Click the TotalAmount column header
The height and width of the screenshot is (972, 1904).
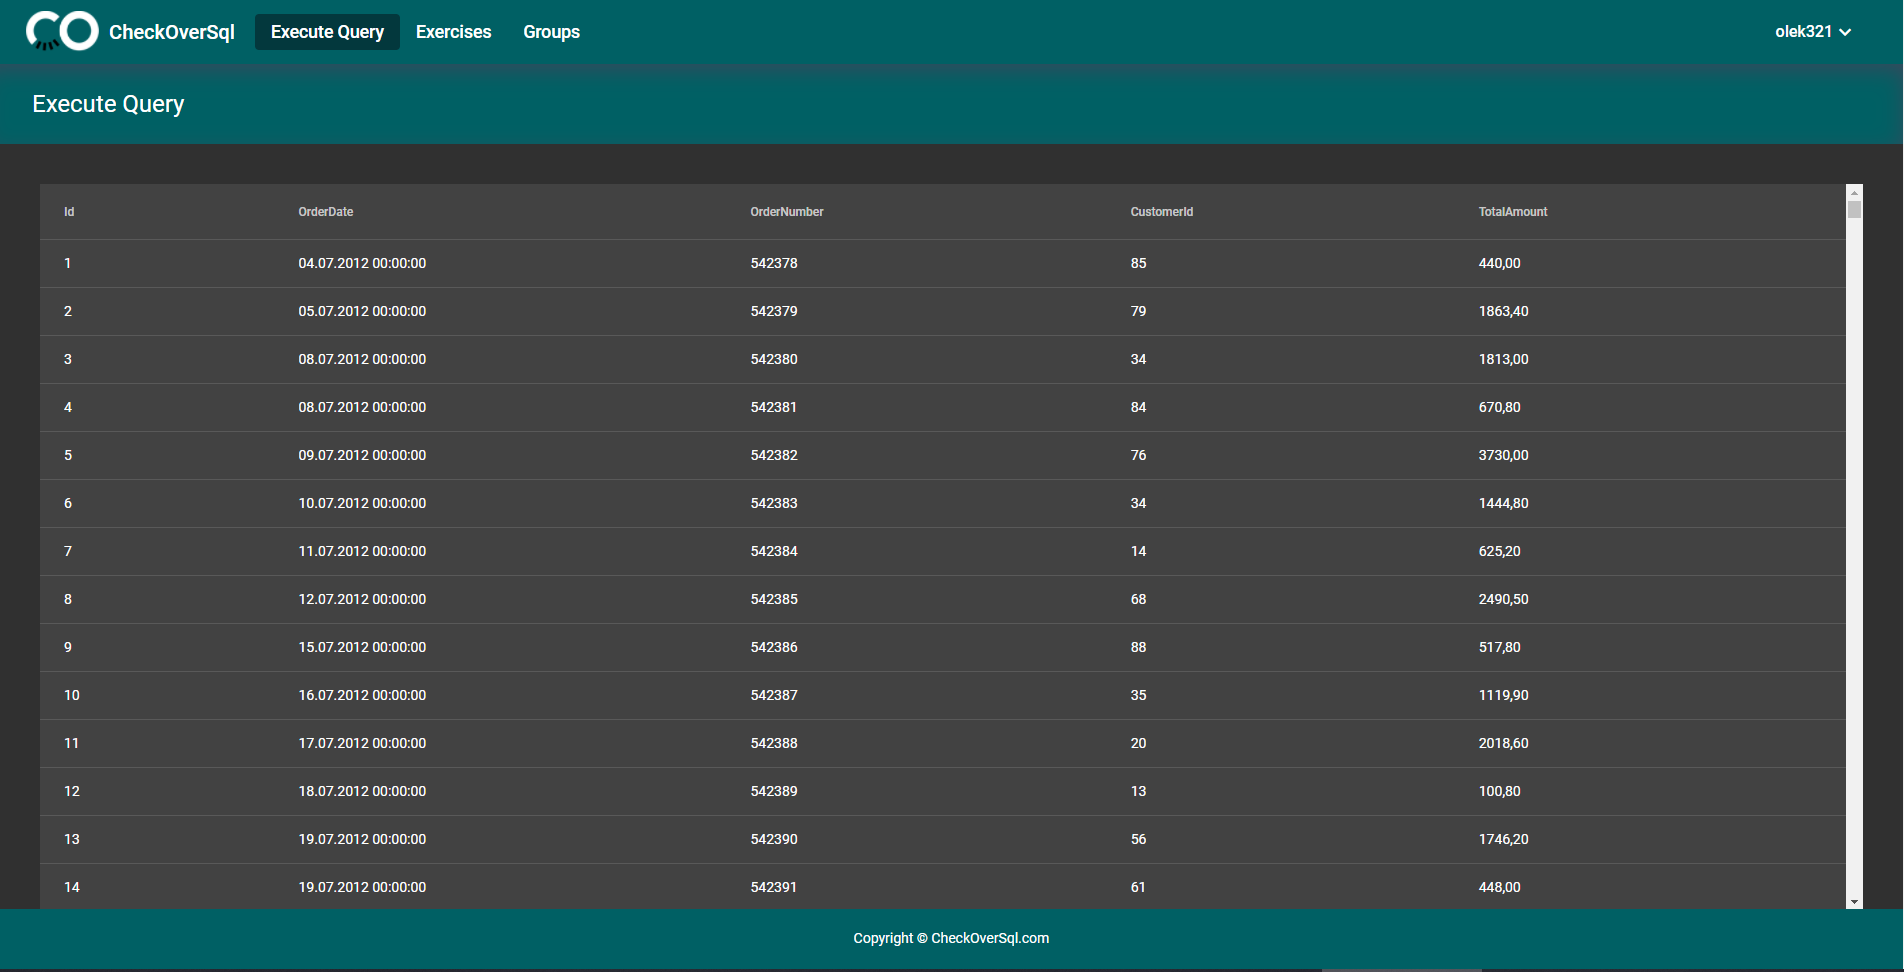tap(1513, 212)
